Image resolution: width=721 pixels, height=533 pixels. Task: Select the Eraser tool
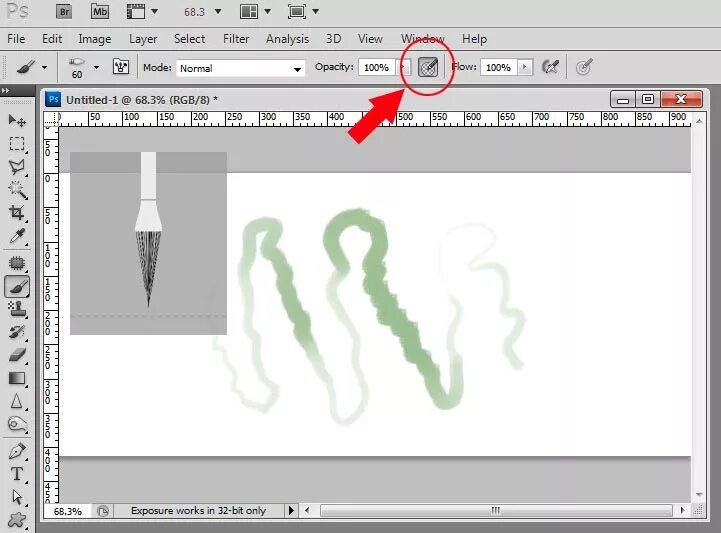(17, 355)
